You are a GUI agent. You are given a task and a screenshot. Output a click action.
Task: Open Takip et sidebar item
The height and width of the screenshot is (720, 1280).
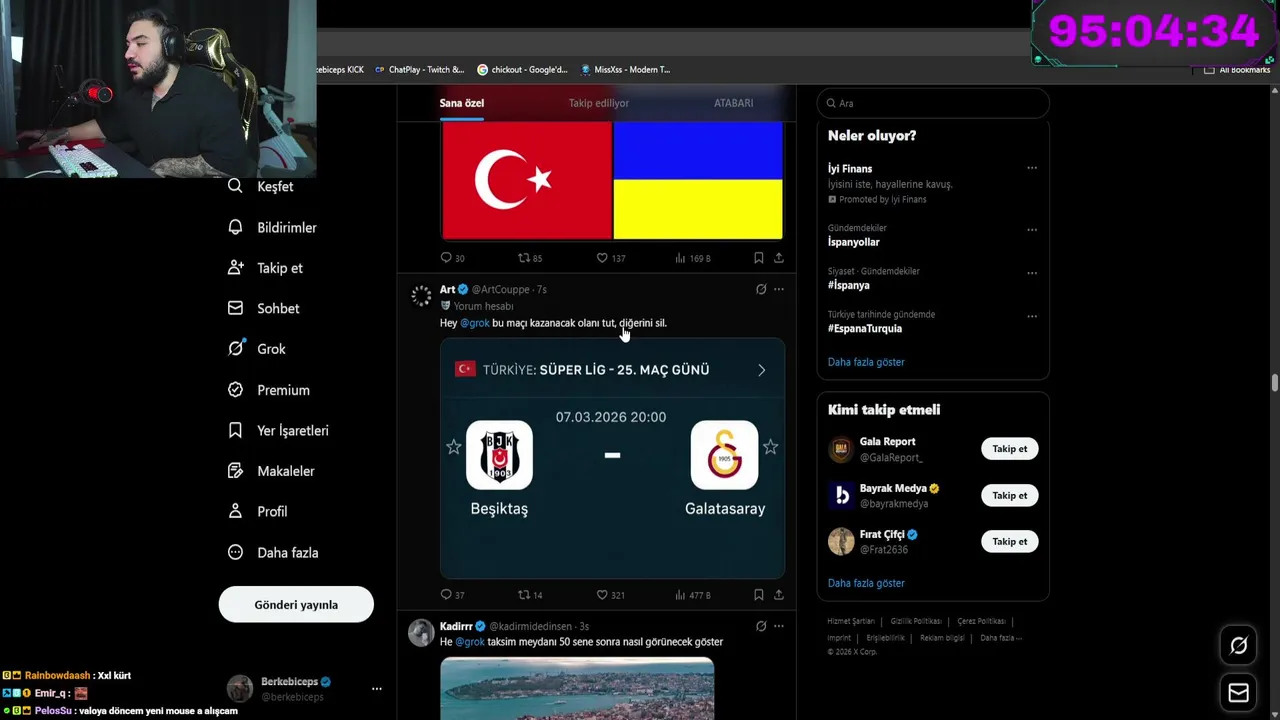(x=265, y=268)
